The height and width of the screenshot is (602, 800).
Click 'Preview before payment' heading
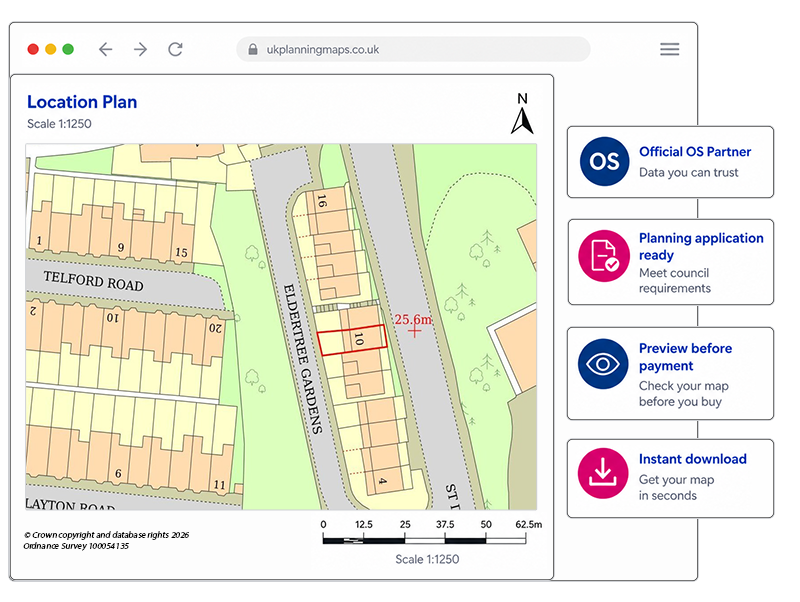tap(685, 357)
